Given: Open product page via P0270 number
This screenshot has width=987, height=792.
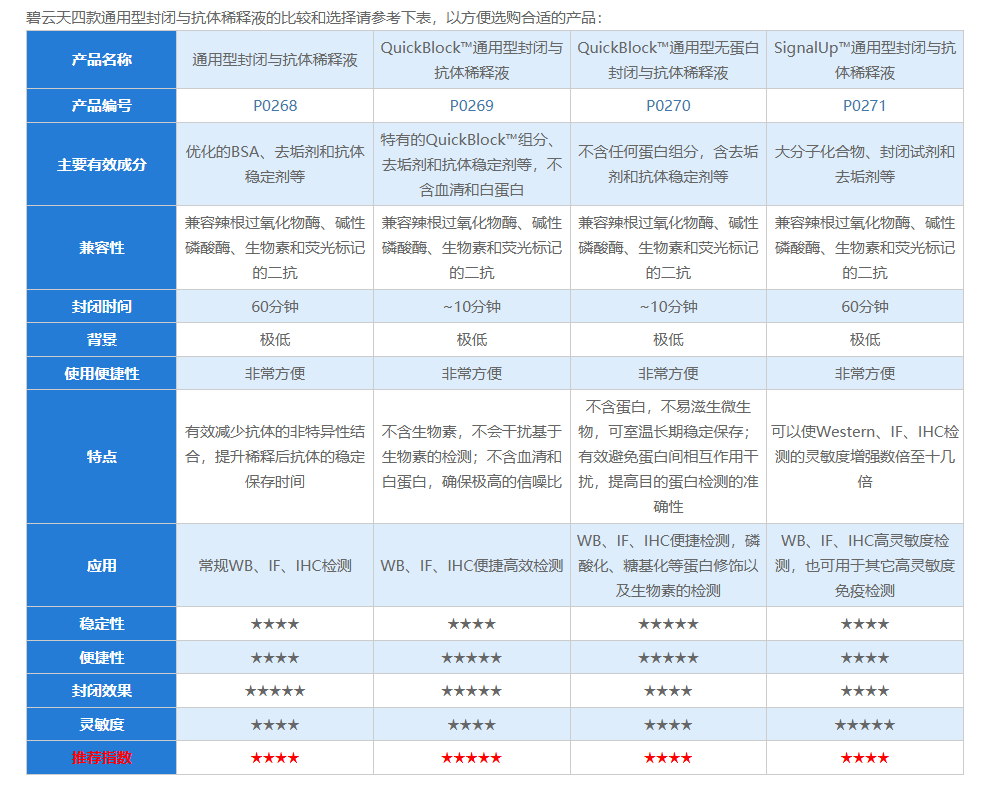Looking at the screenshot, I should click(x=666, y=104).
